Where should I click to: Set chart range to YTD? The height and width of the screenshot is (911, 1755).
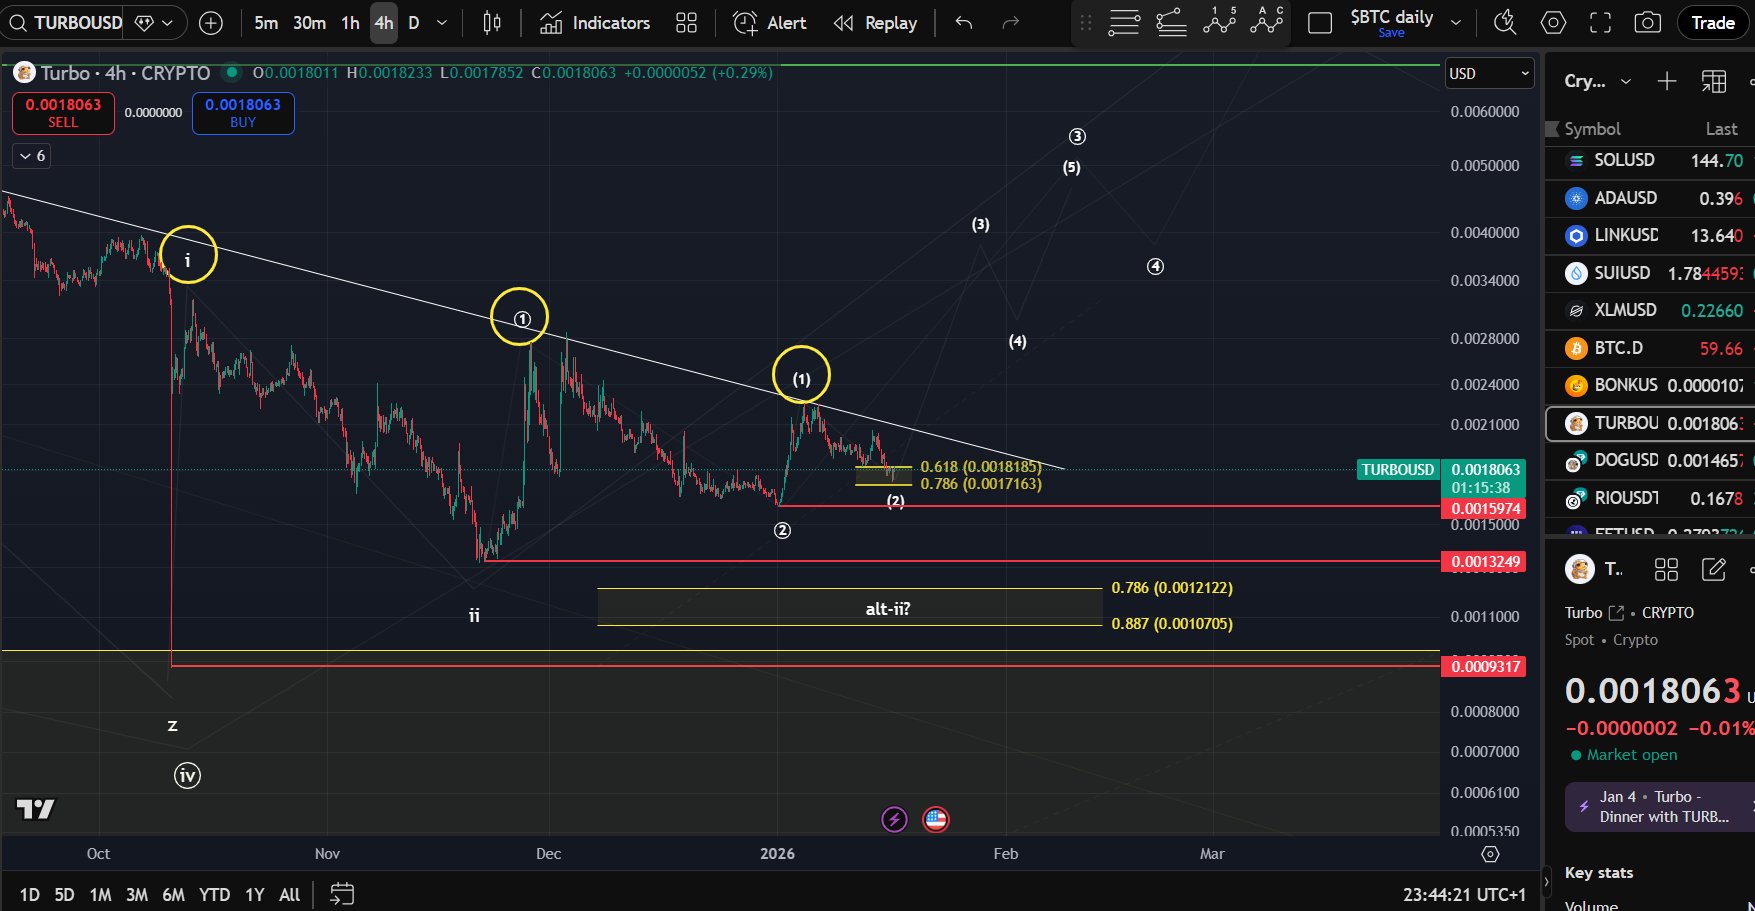[214, 895]
